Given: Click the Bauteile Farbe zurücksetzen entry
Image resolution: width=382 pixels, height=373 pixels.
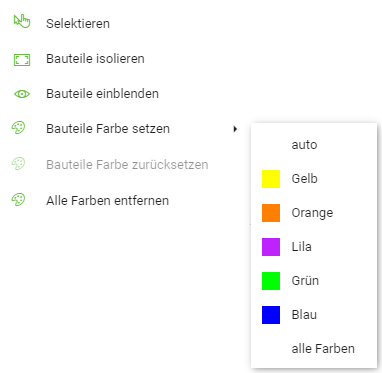Looking at the screenshot, I should (x=127, y=165).
